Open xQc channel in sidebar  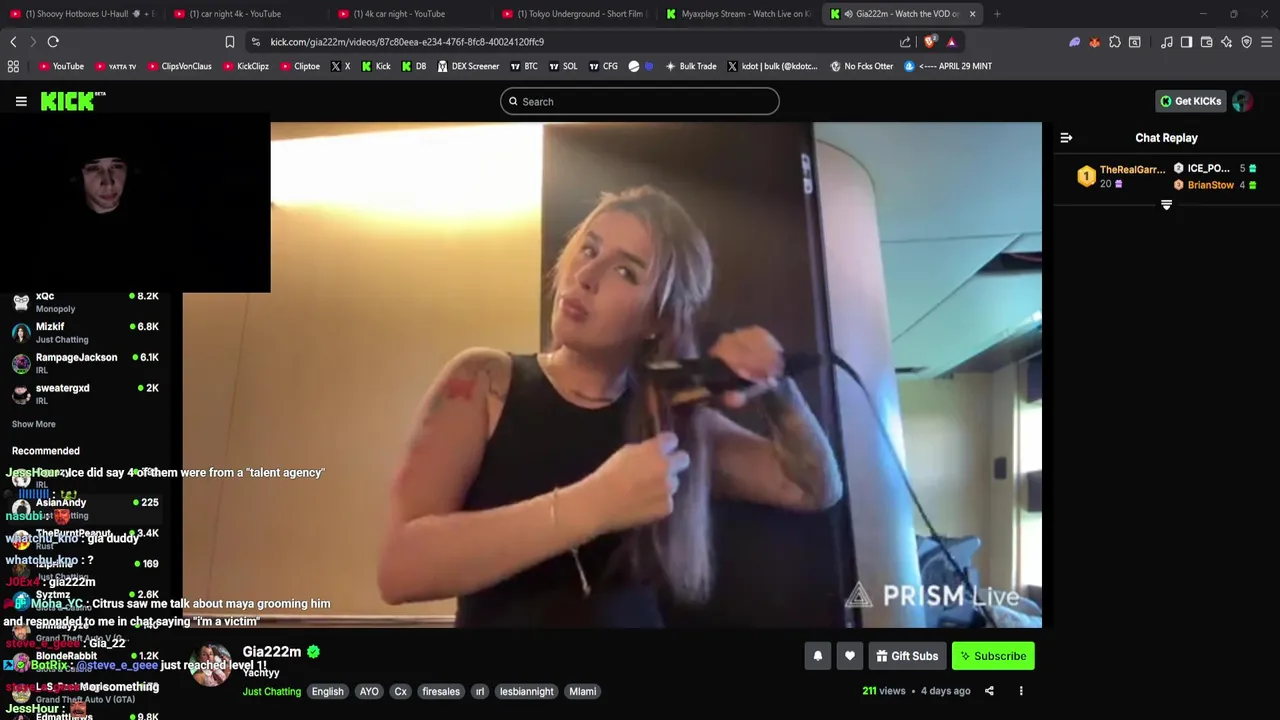[85, 302]
